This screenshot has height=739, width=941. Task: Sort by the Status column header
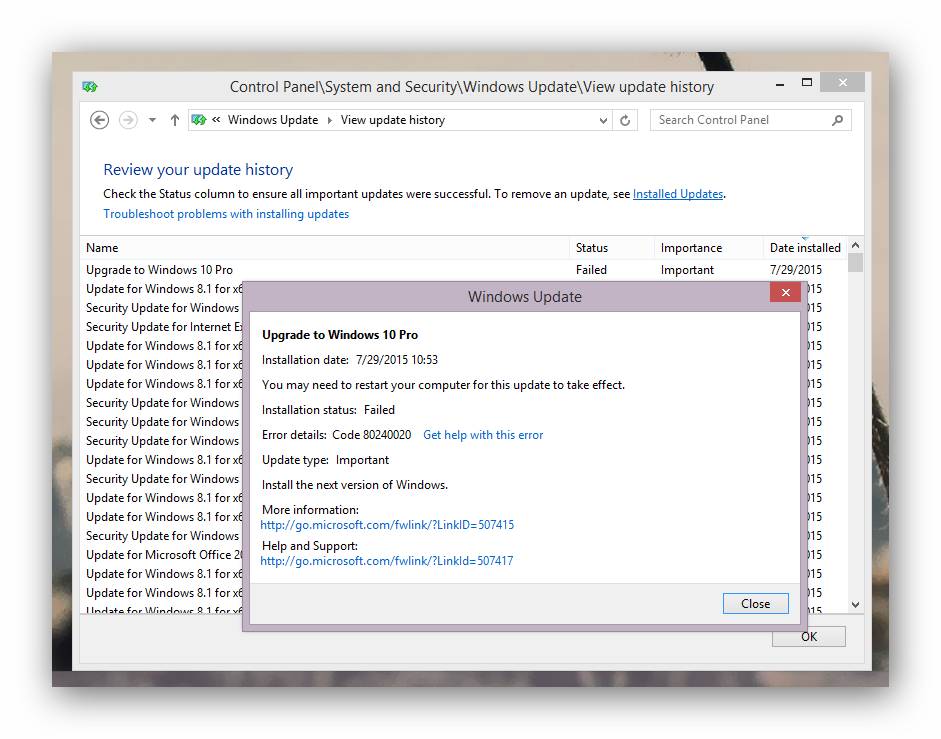[x=591, y=248]
